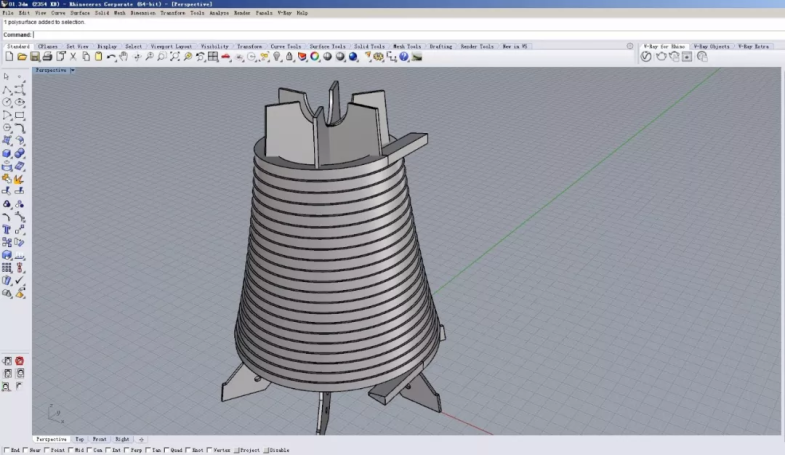Select the Undo arrow icon
The height and width of the screenshot is (455, 785).
(111, 57)
